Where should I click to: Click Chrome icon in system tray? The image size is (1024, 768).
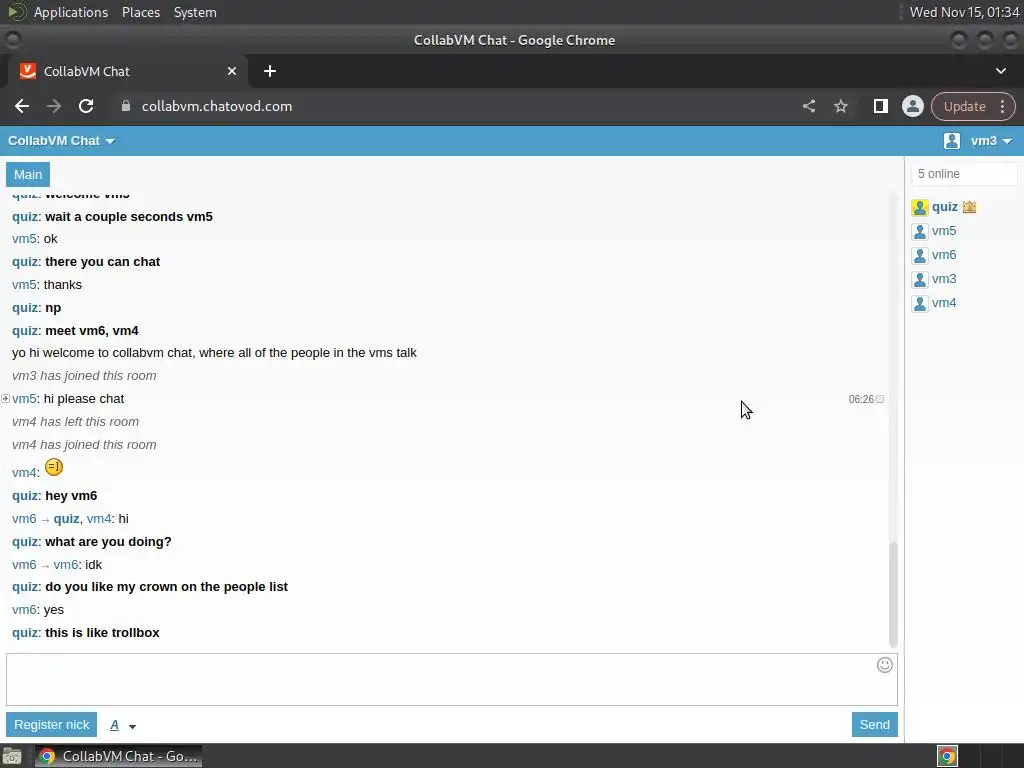click(x=947, y=756)
